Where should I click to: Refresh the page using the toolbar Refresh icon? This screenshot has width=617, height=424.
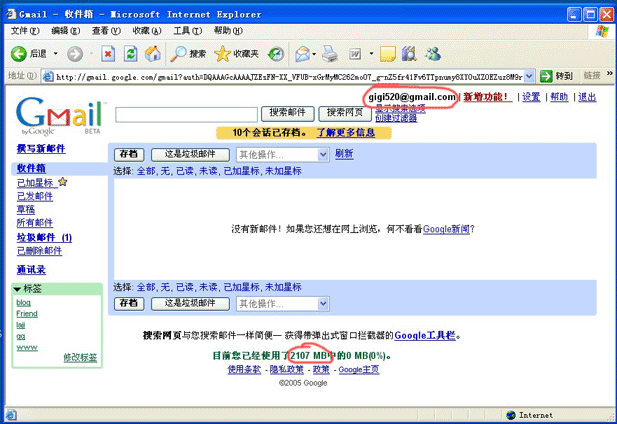pyautogui.click(x=130, y=54)
